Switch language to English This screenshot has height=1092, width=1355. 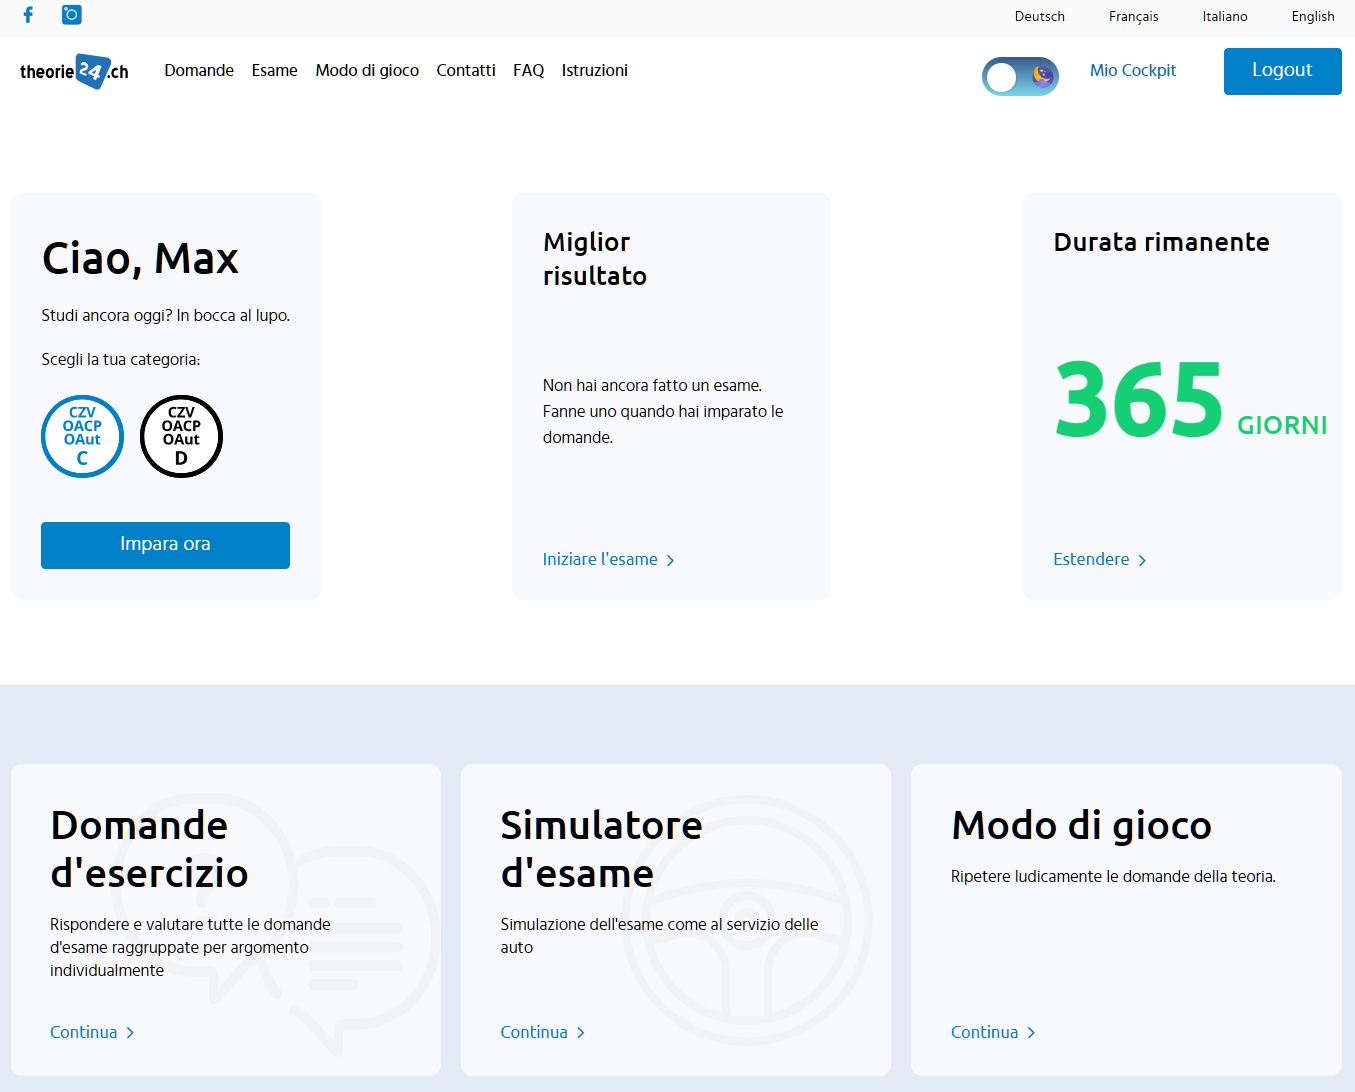(1312, 16)
